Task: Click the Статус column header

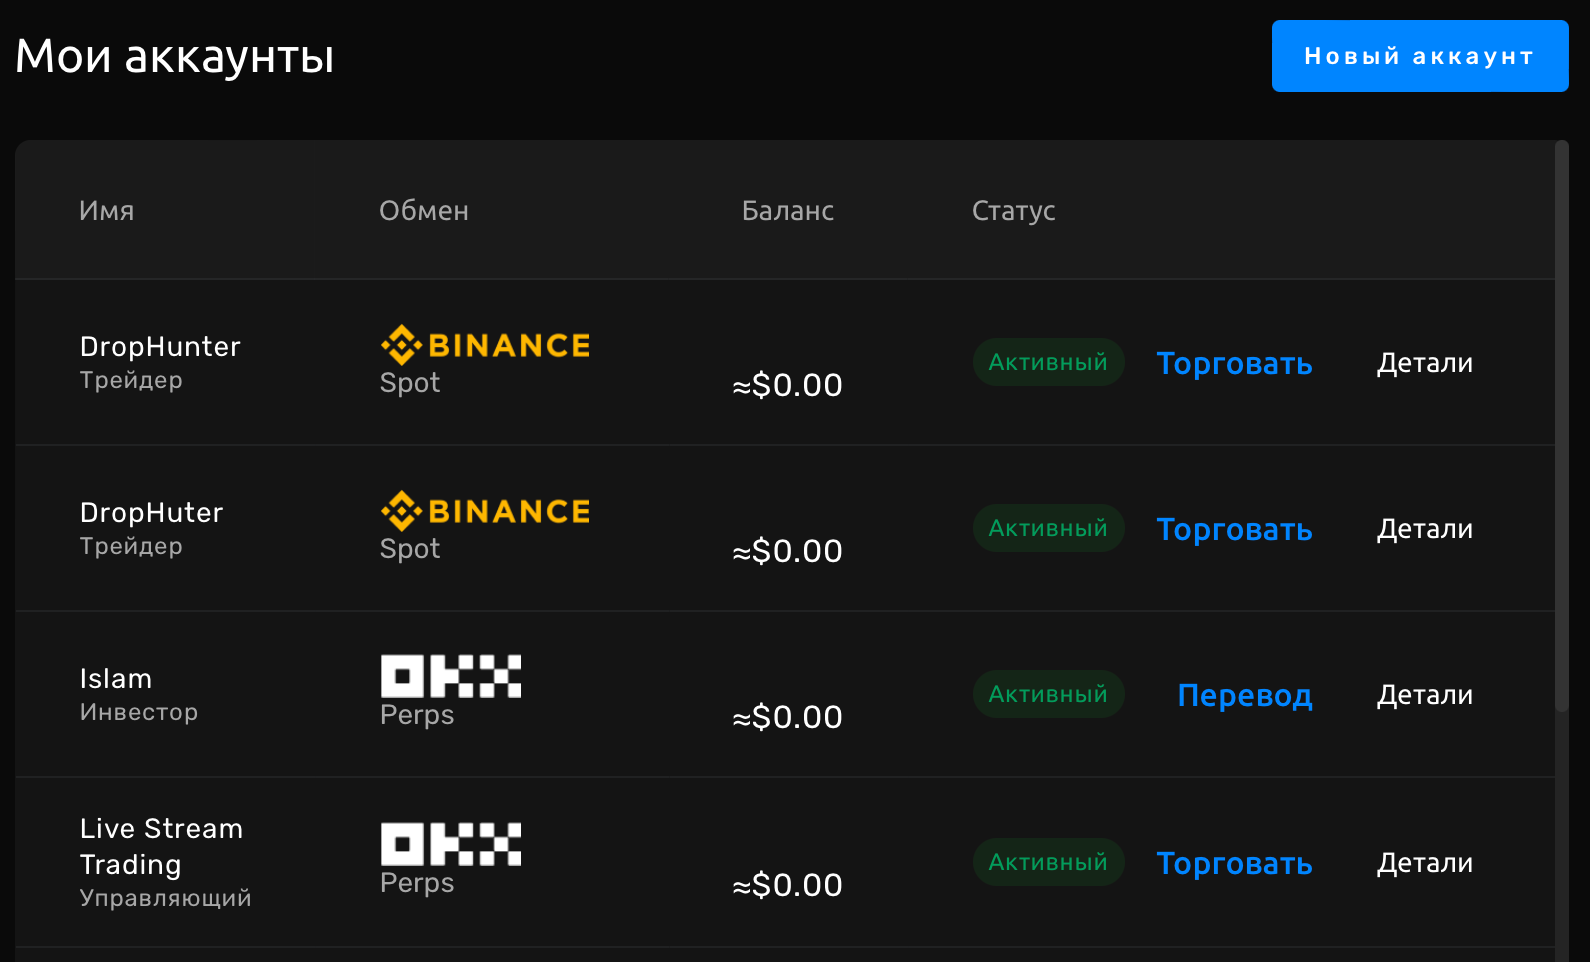Action: [1013, 211]
